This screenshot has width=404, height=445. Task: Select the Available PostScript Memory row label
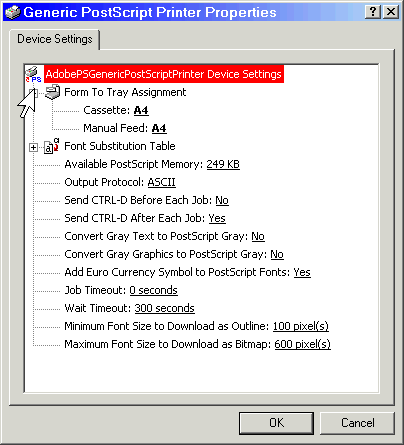tap(134, 164)
